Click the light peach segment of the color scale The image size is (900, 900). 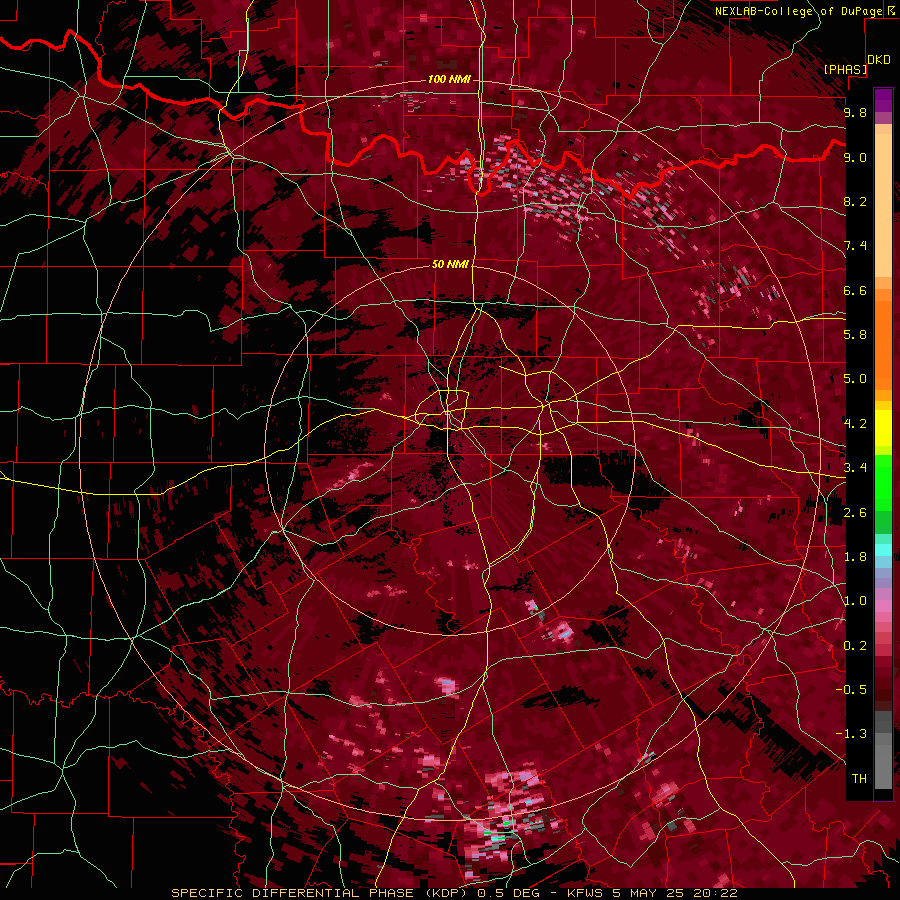click(x=883, y=207)
